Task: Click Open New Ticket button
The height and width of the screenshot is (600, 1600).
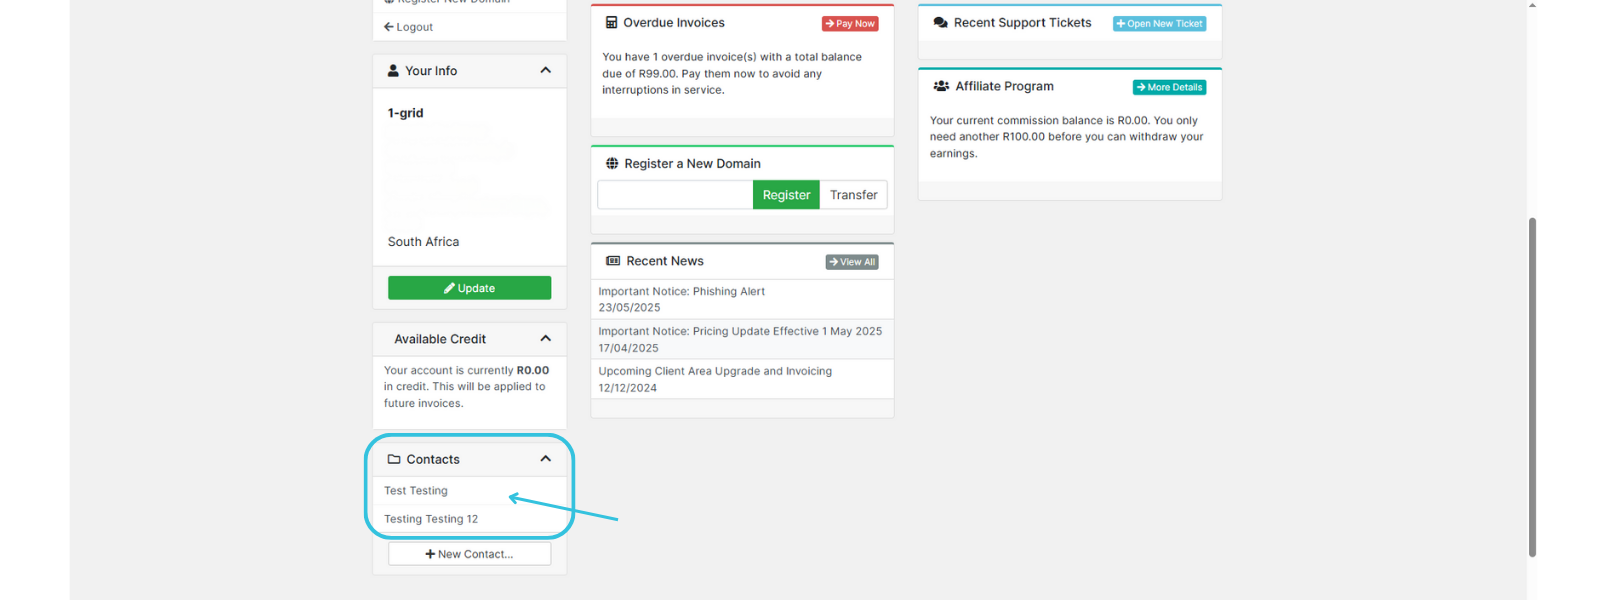Action: click(x=1160, y=23)
